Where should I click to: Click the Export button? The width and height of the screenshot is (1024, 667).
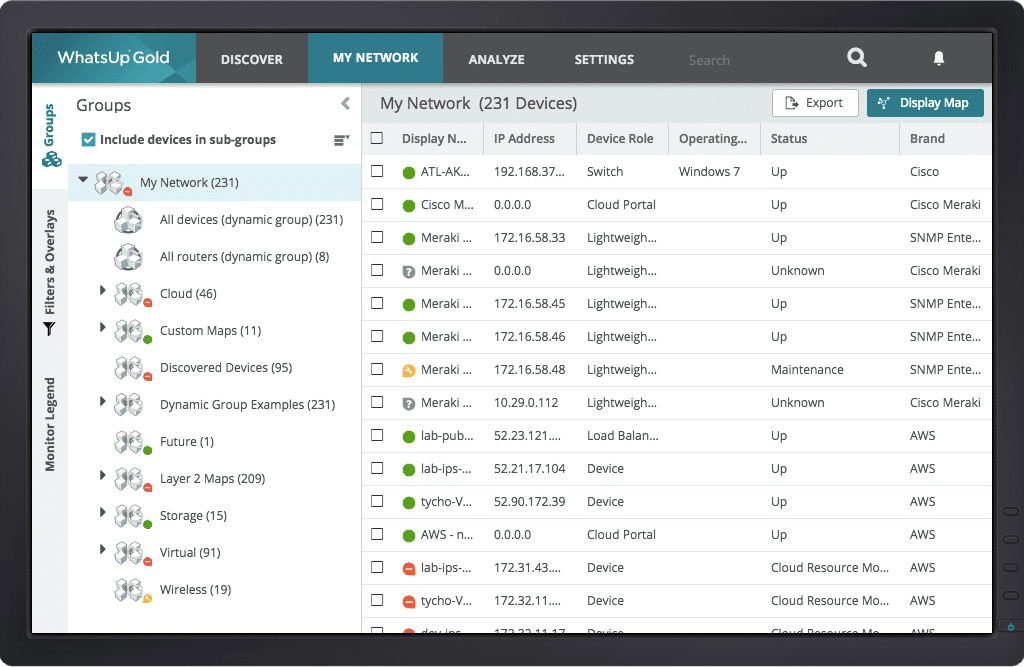(814, 103)
